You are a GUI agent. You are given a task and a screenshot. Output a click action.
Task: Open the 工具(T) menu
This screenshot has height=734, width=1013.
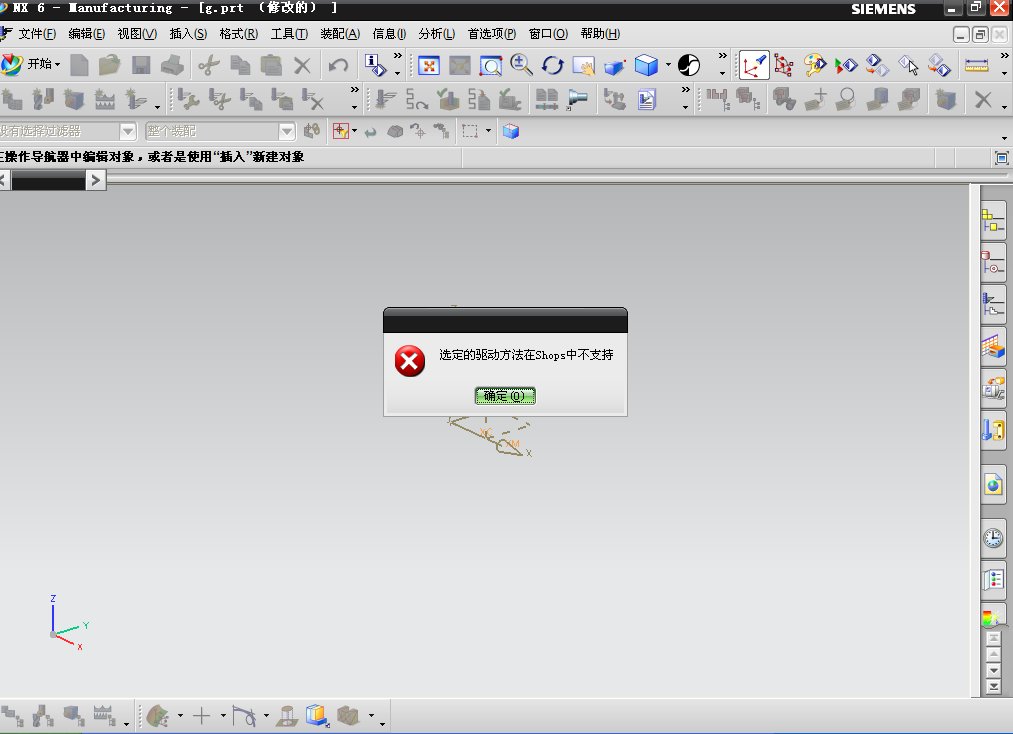[289, 34]
